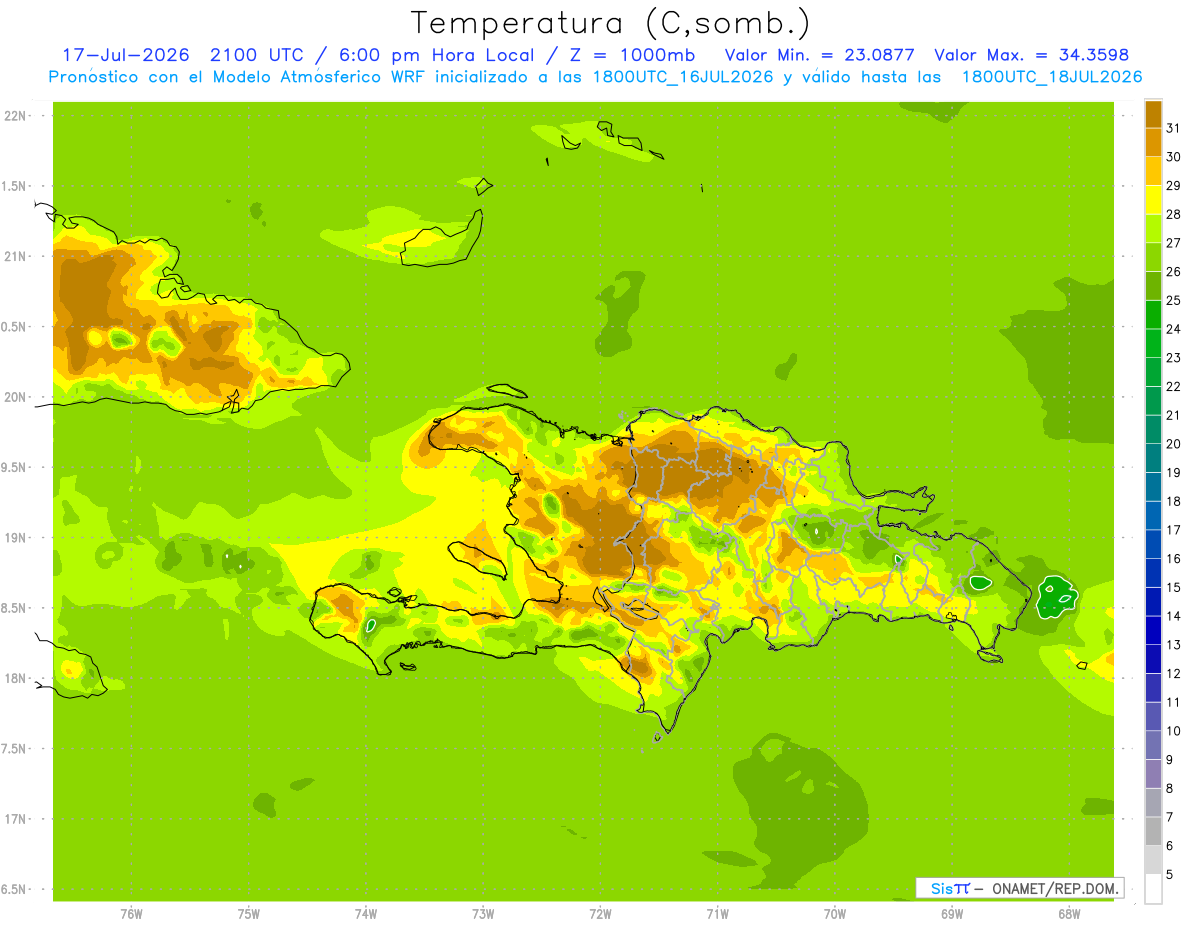
Task: Click the 73W longitude label
Action: point(483,913)
